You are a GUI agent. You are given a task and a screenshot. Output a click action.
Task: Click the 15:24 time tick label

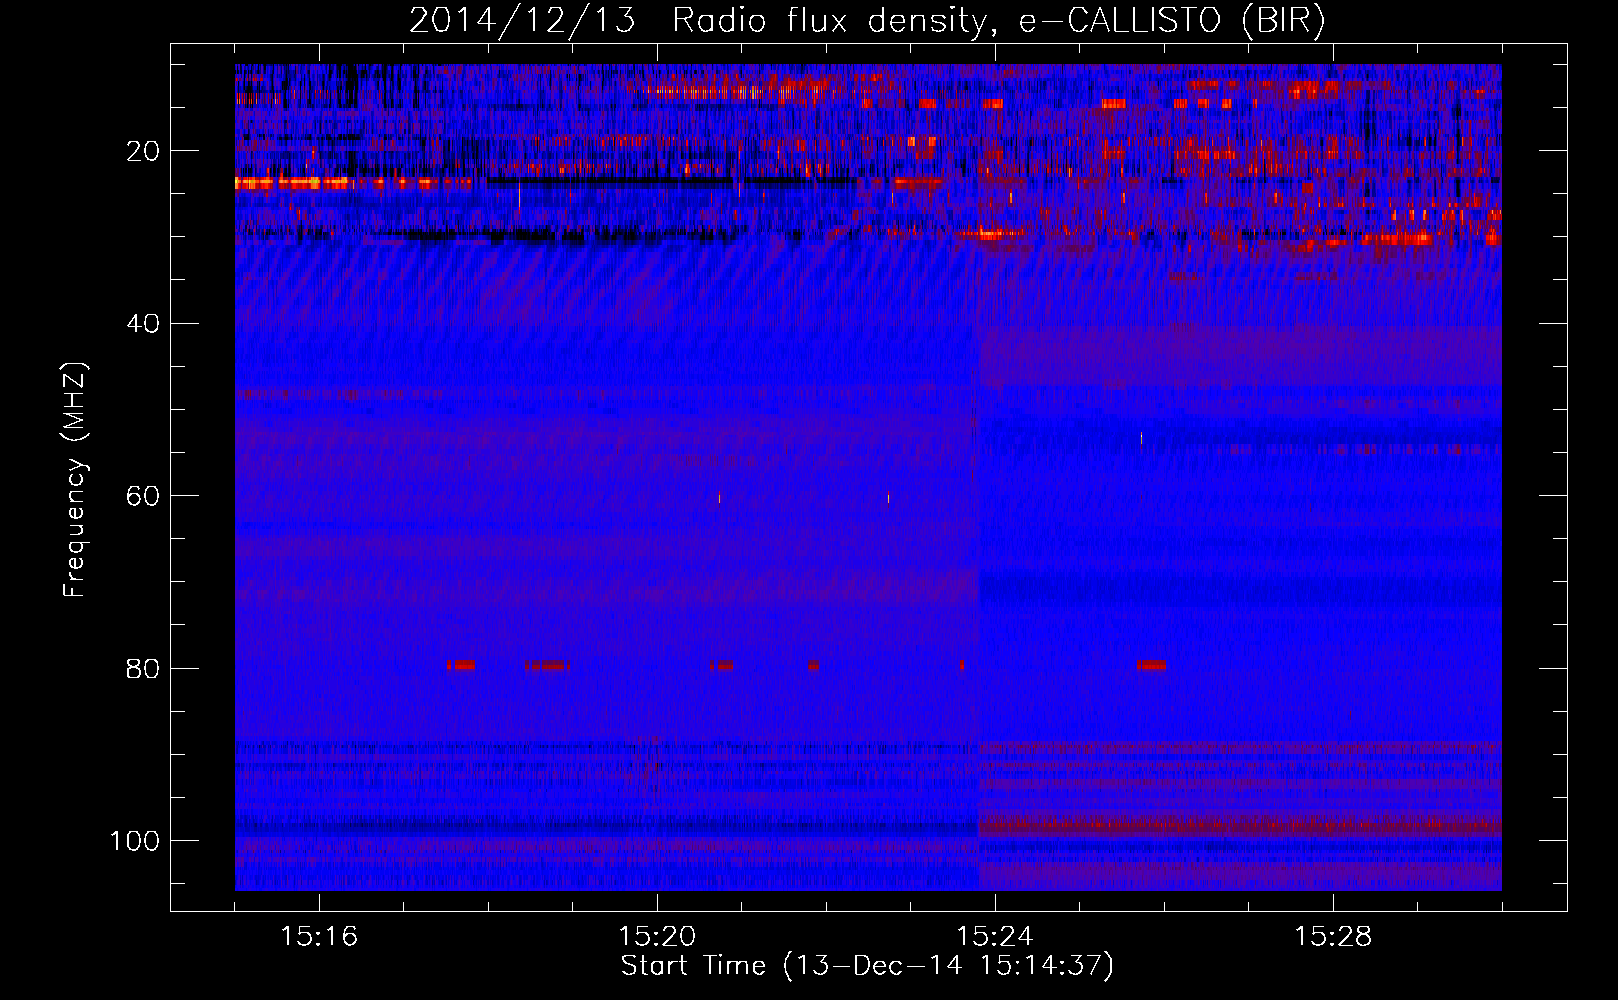point(995,936)
